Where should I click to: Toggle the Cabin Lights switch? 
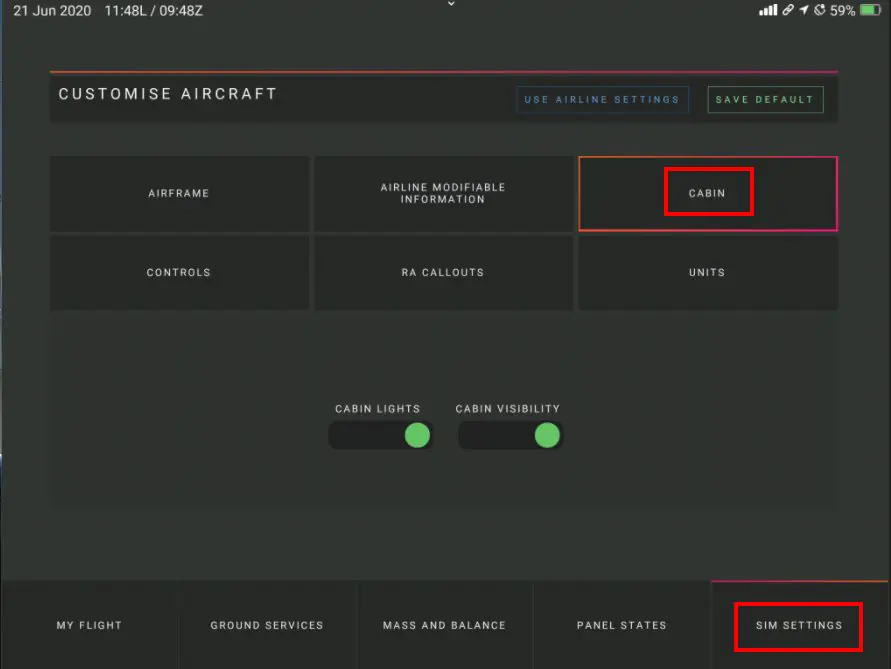(x=381, y=435)
